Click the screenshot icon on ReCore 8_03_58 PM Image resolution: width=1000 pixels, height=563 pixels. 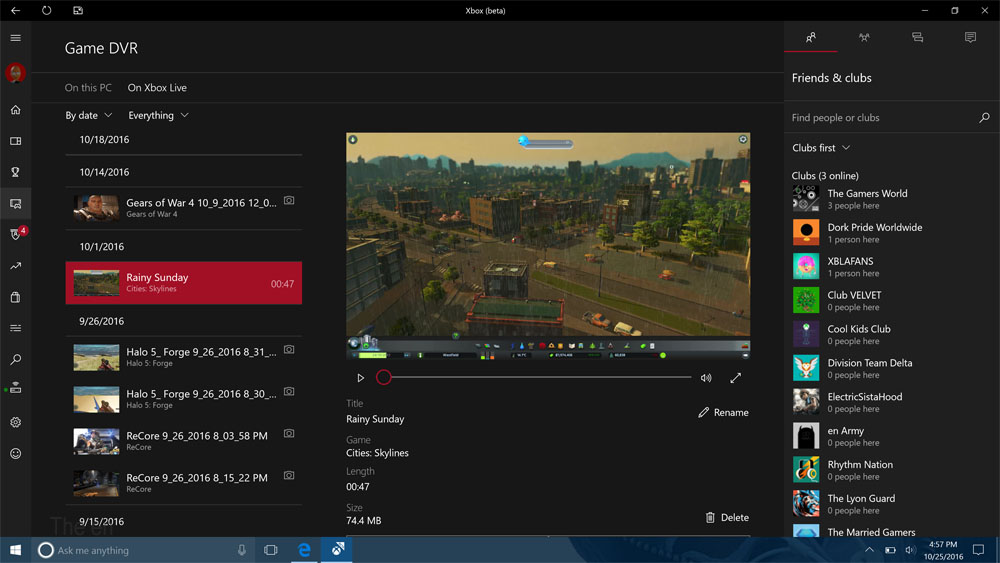pyautogui.click(x=289, y=434)
